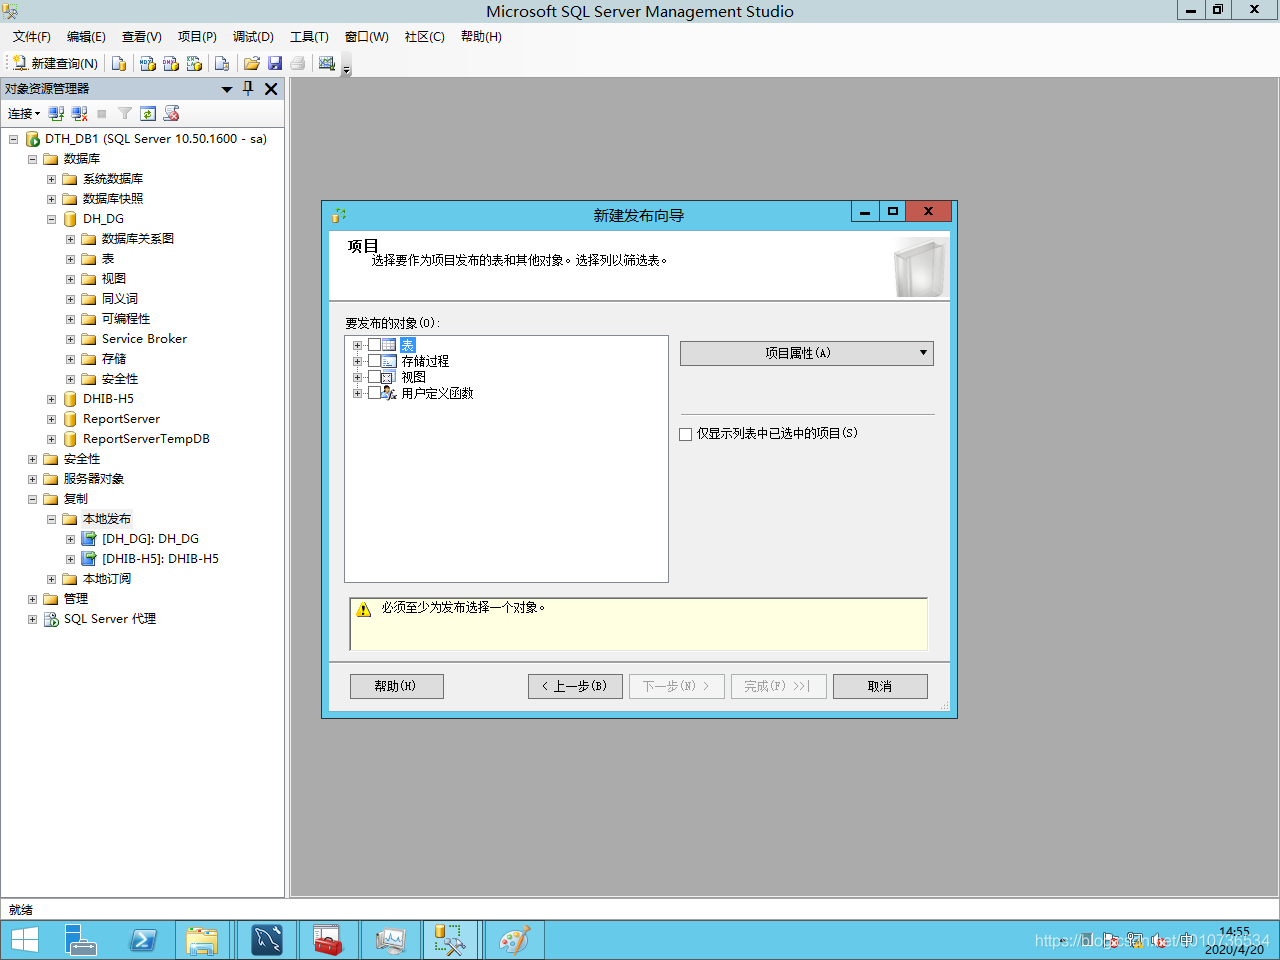Expand the 用户定义函数 node in wizard
1280x960 pixels.
coord(357,393)
